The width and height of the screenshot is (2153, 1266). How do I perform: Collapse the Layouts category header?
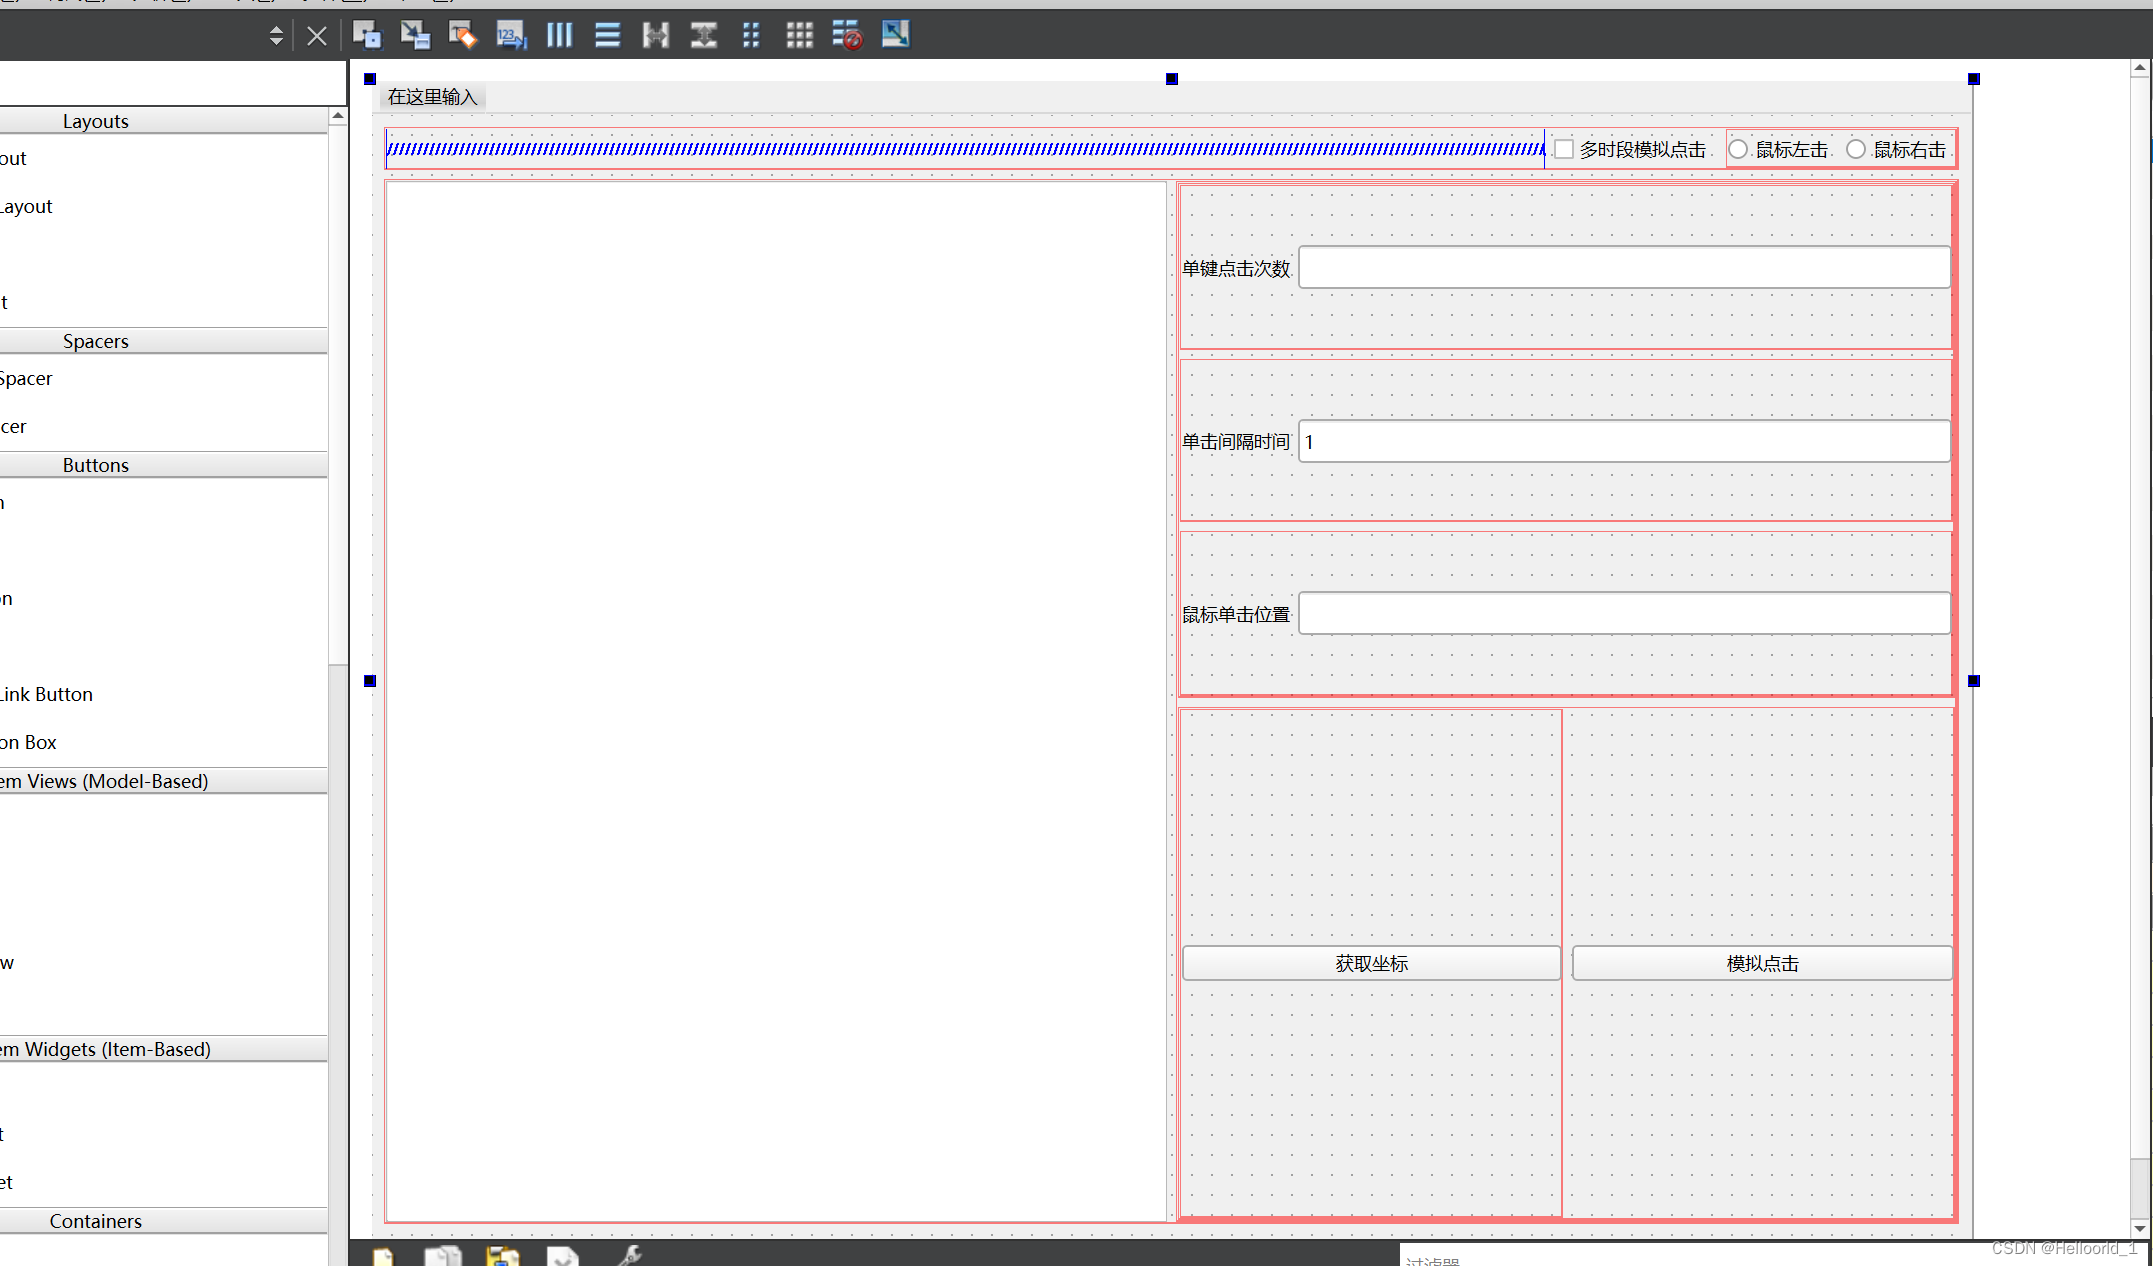tap(96, 121)
